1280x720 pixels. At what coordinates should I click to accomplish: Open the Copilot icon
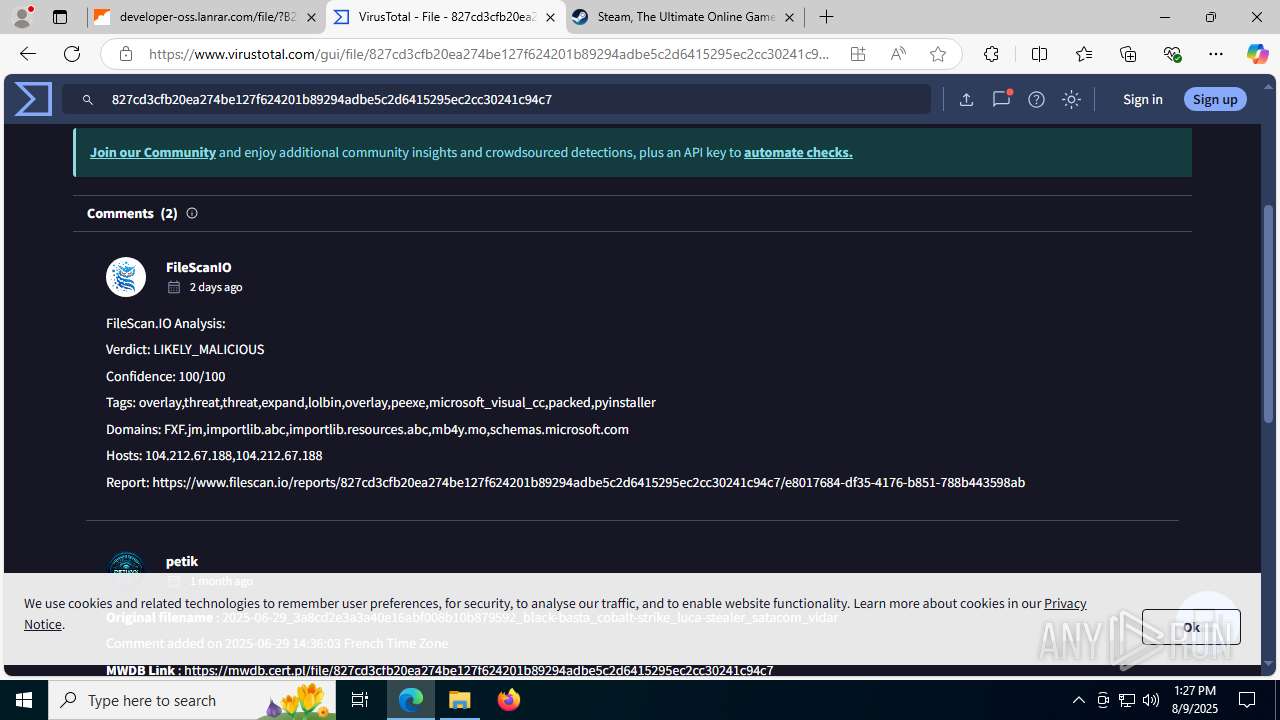point(1257,54)
